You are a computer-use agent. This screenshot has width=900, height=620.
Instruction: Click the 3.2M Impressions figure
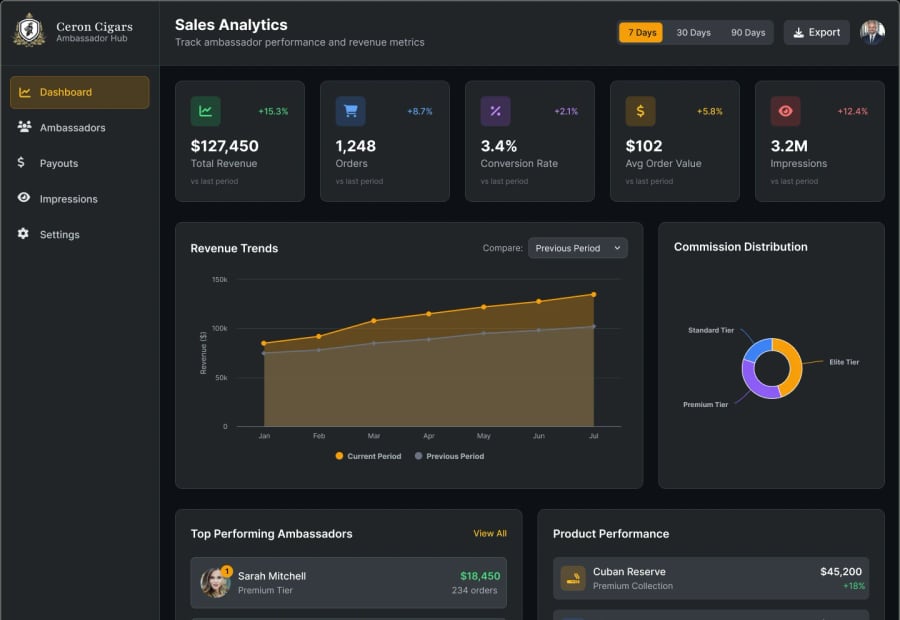[x=789, y=146]
